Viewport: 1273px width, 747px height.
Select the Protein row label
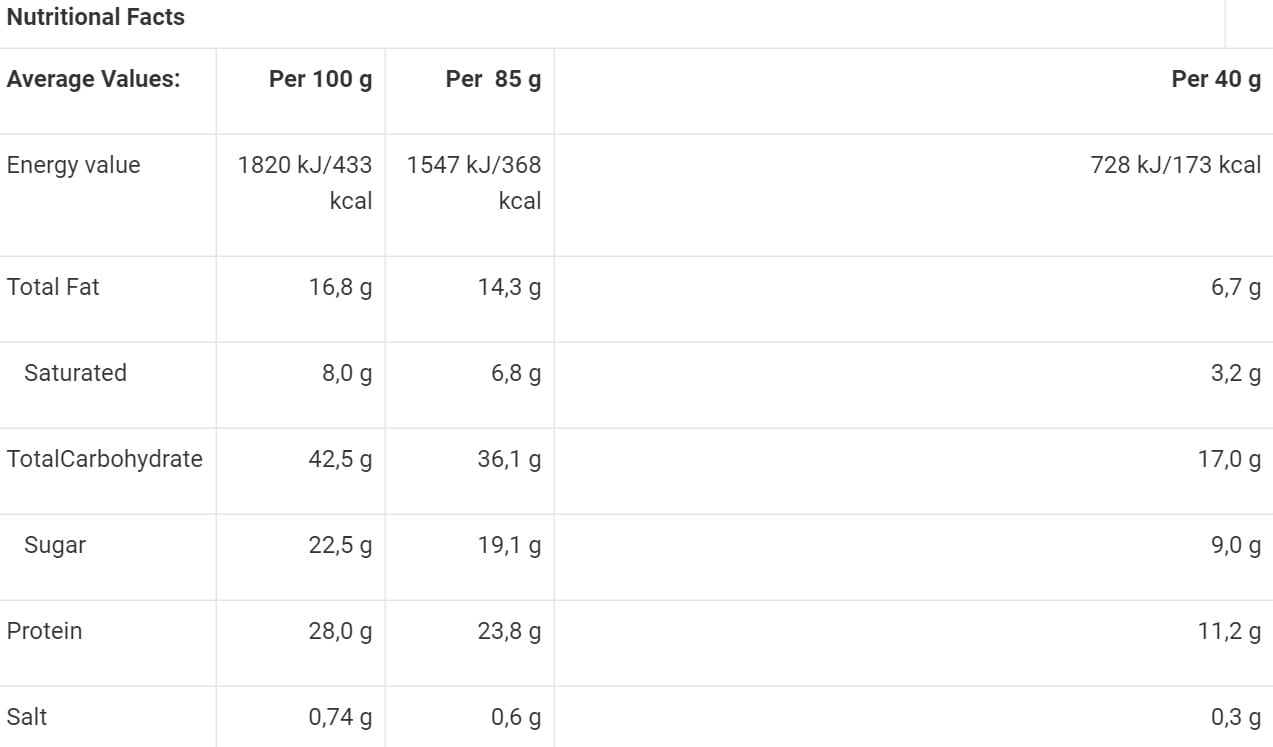coord(44,631)
